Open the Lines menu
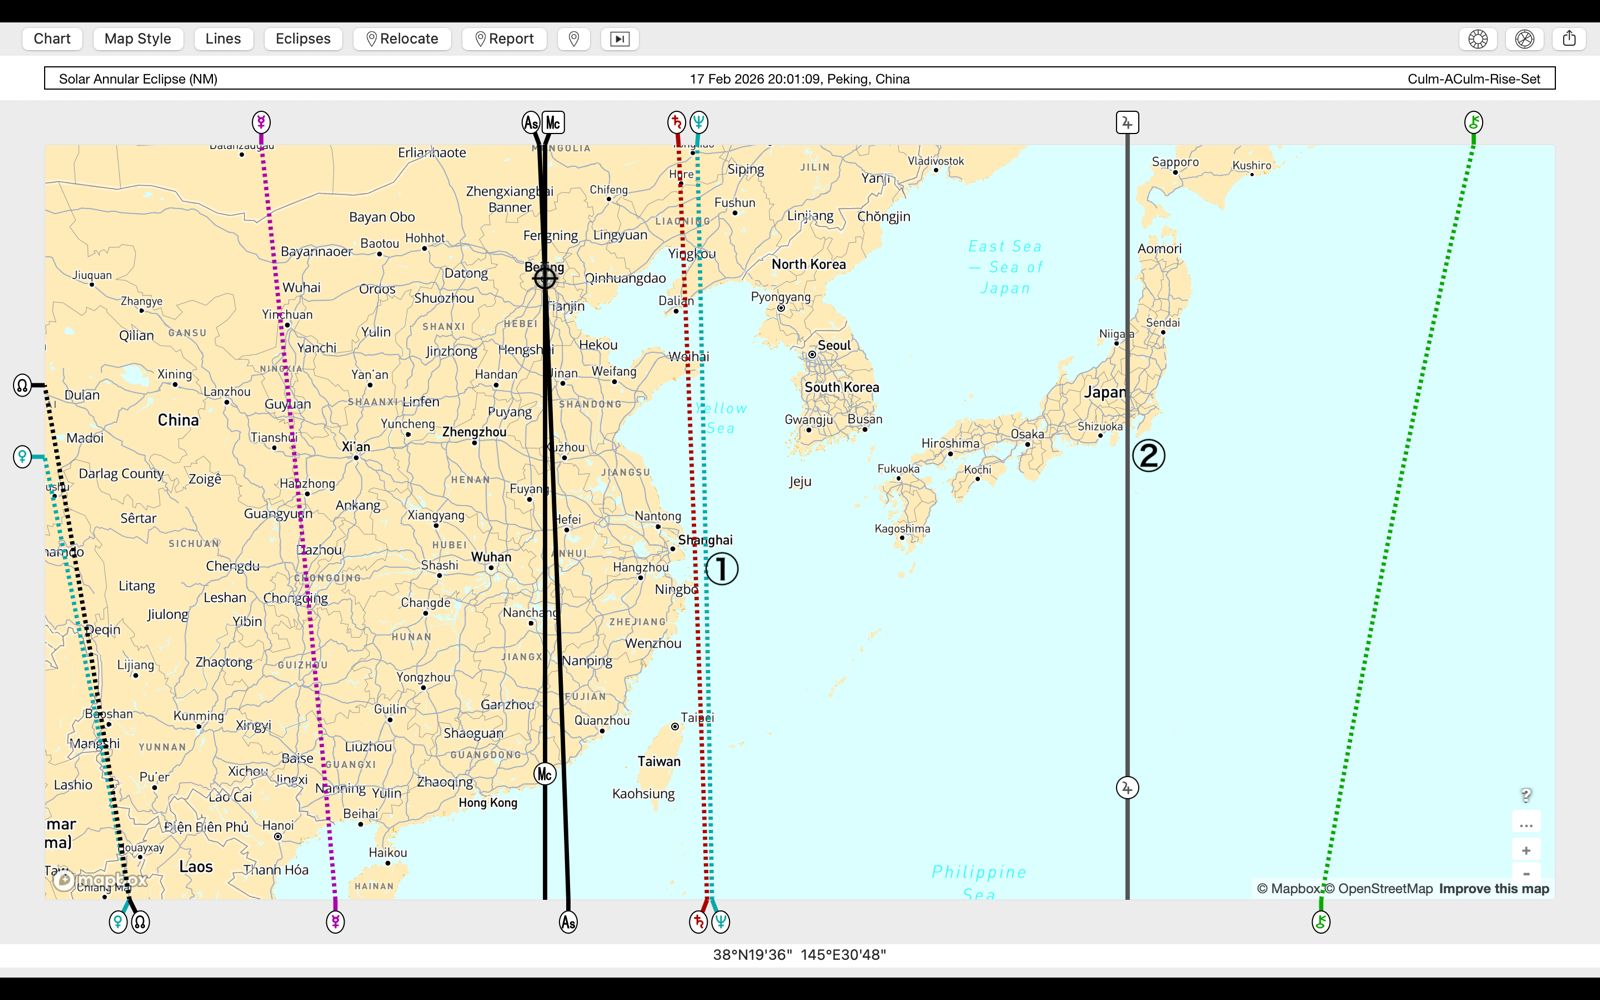Viewport: 1600px width, 1000px height. 223,39
